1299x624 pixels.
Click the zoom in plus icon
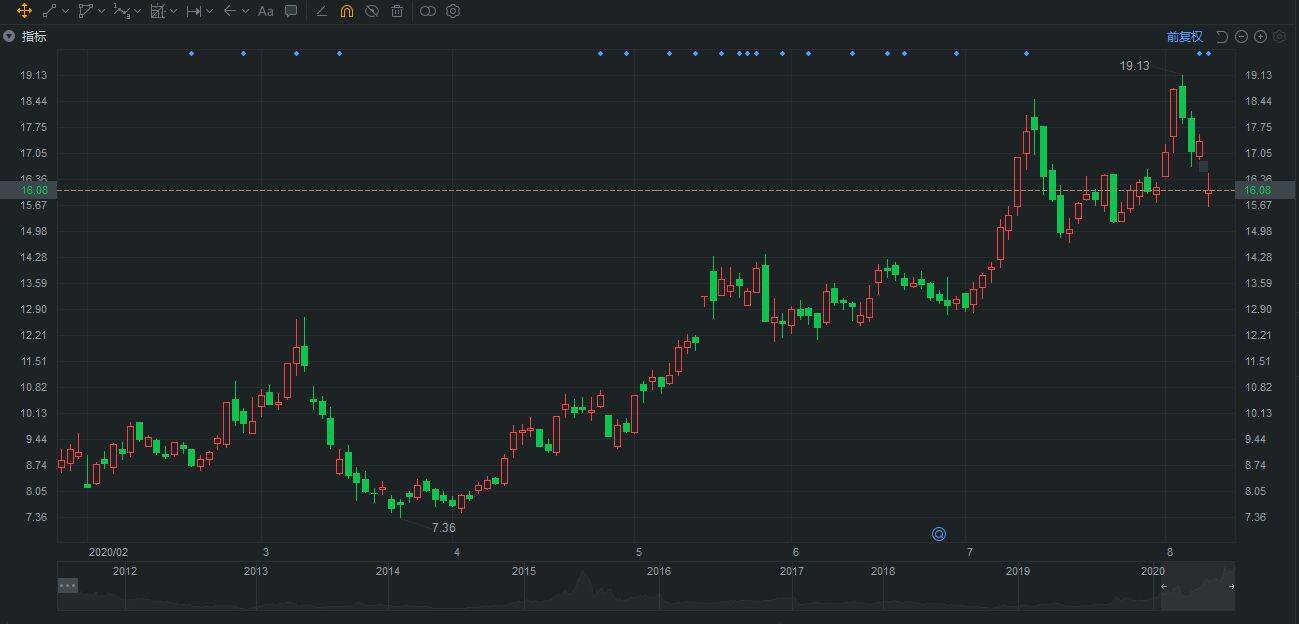click(x=1260, y=37)
